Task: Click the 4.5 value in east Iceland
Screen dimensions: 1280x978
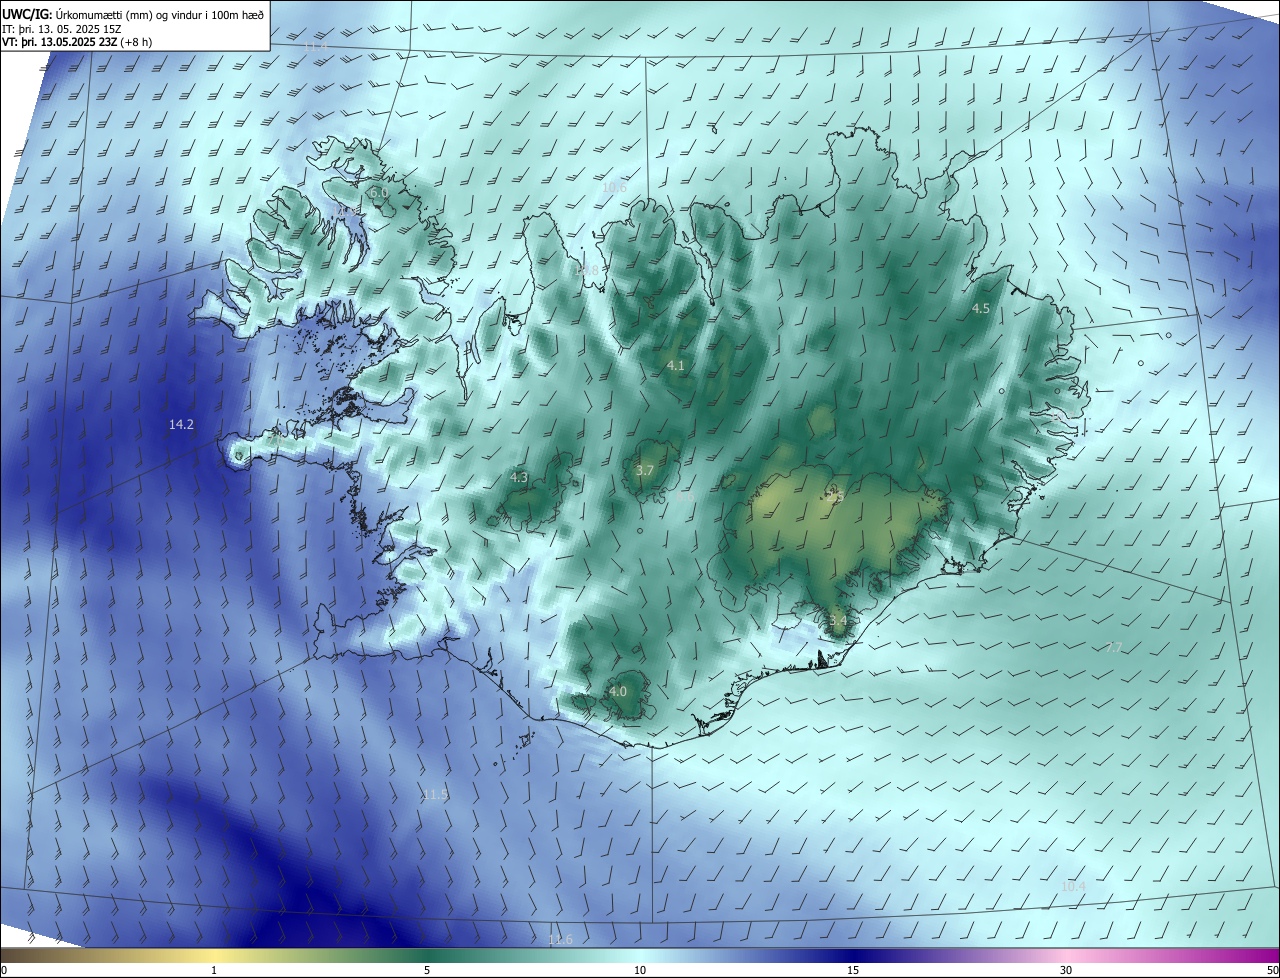Action: coord(981,309)
